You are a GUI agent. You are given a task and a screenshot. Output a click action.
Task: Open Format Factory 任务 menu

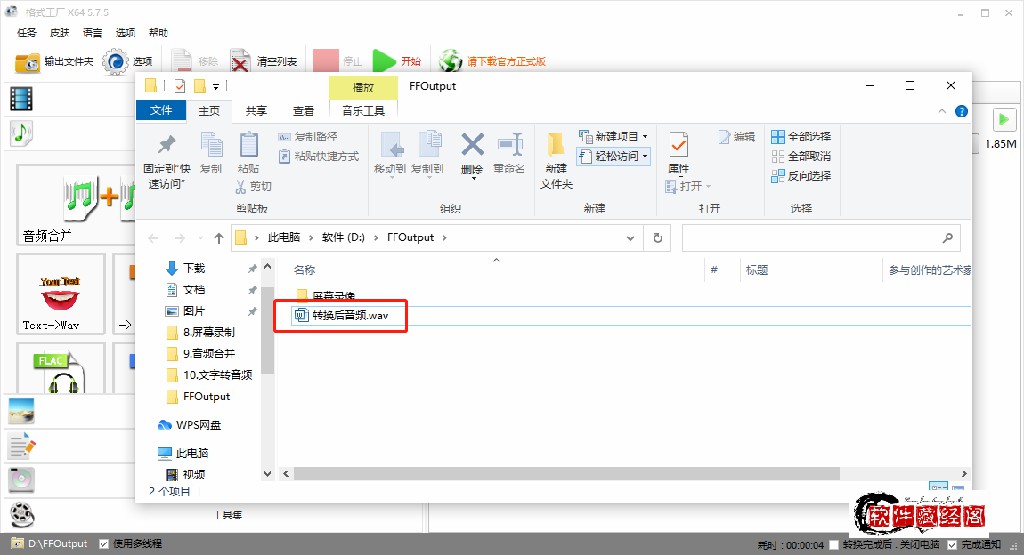27,33
